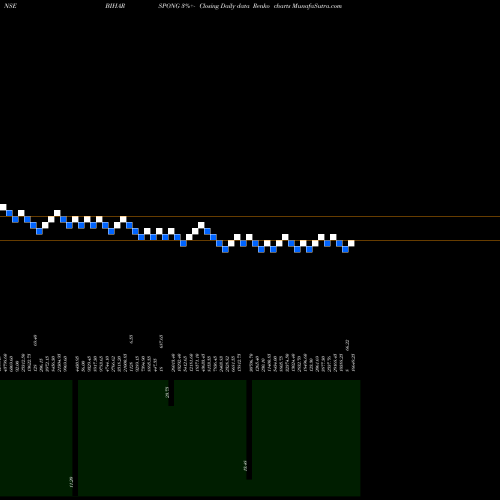This screenshot has height=500, width=500.
Task: Click the last white Renko brick
Action: click(x=351, y=243)
